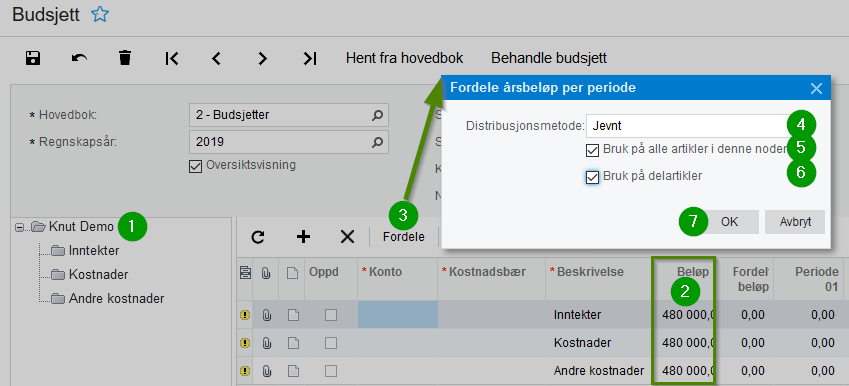Image resolution: width=849 pixels, height=386 pixels.
Task: Toggle Oversiktsvisning checkbox
Action: pos(195,167)
